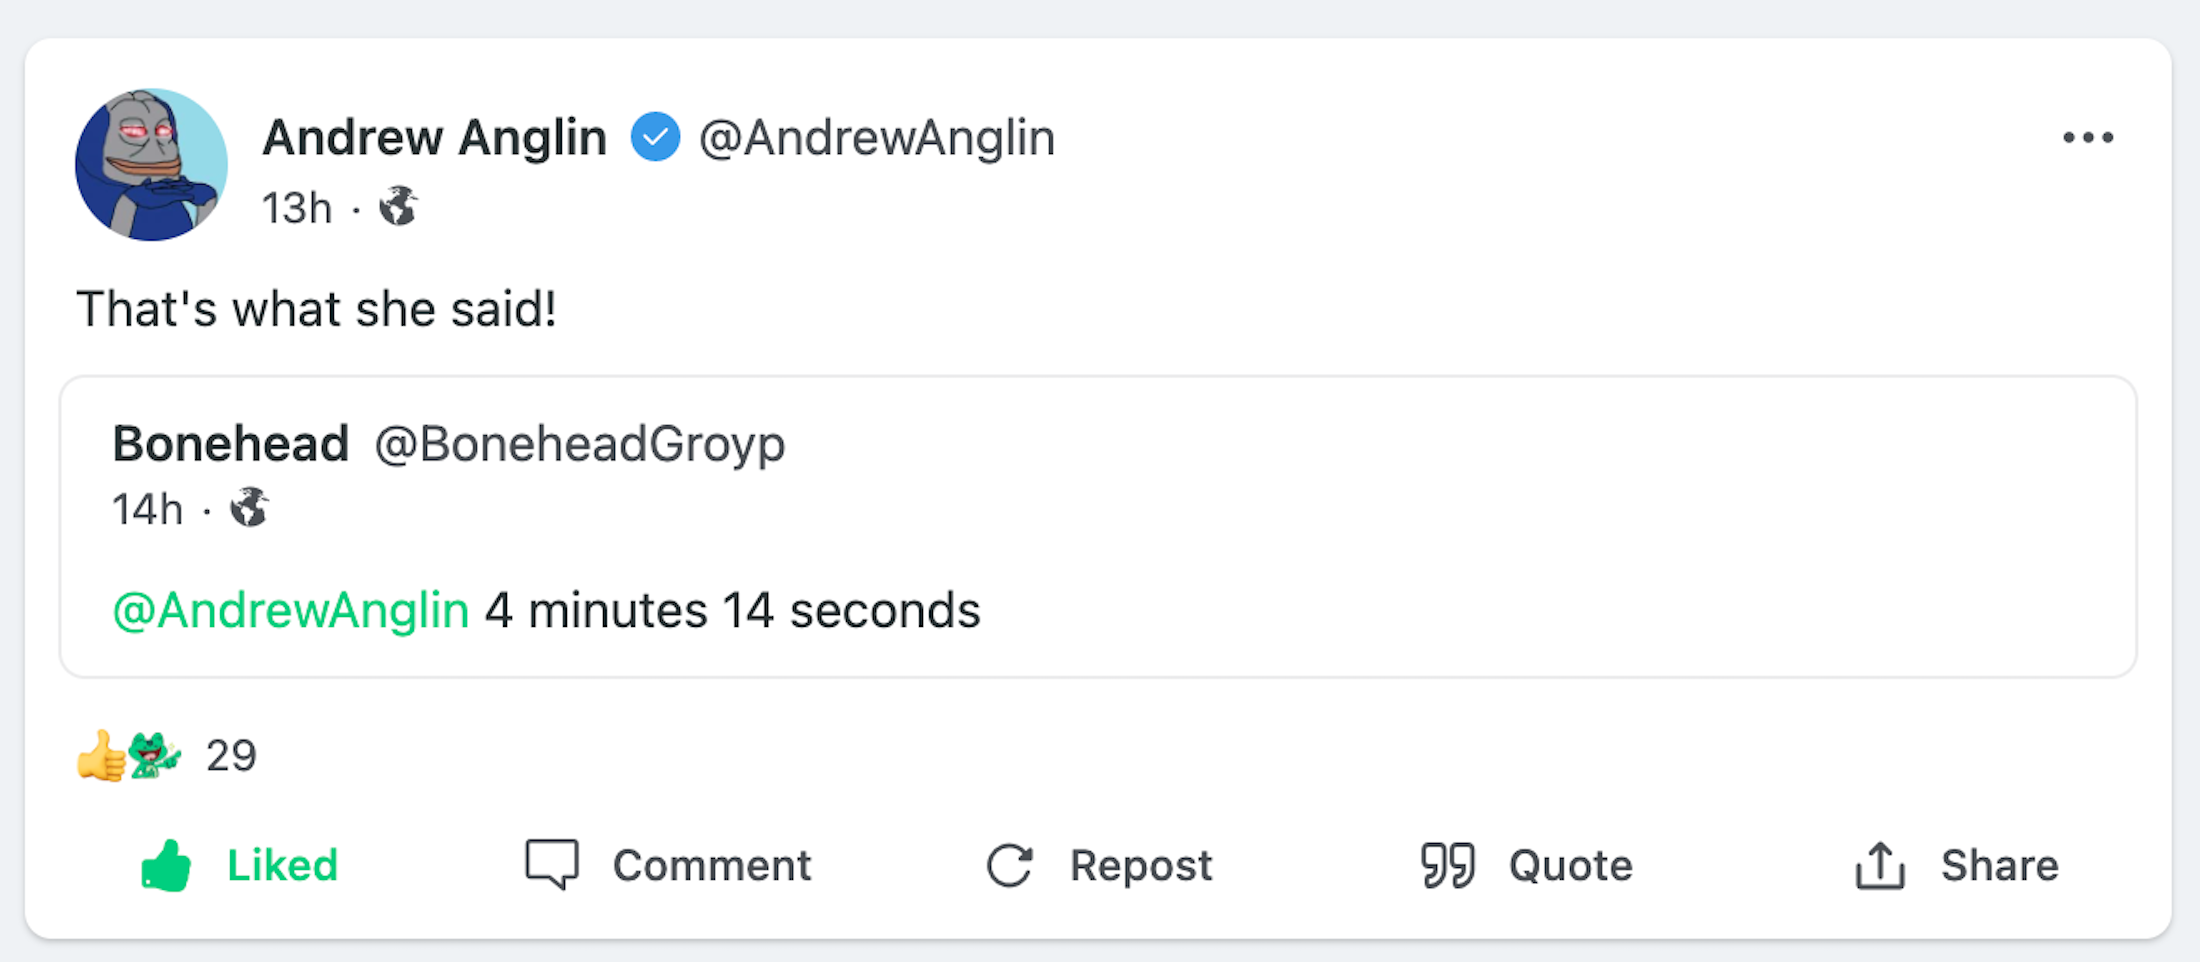Click the thumbs-up reaction emoji above Liked
This screenshot has width=2200, height=962.
point(100,756)
